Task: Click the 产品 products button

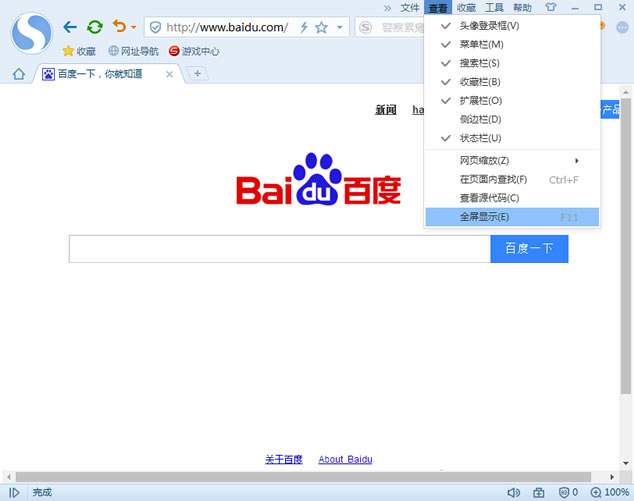Action: 610,109
